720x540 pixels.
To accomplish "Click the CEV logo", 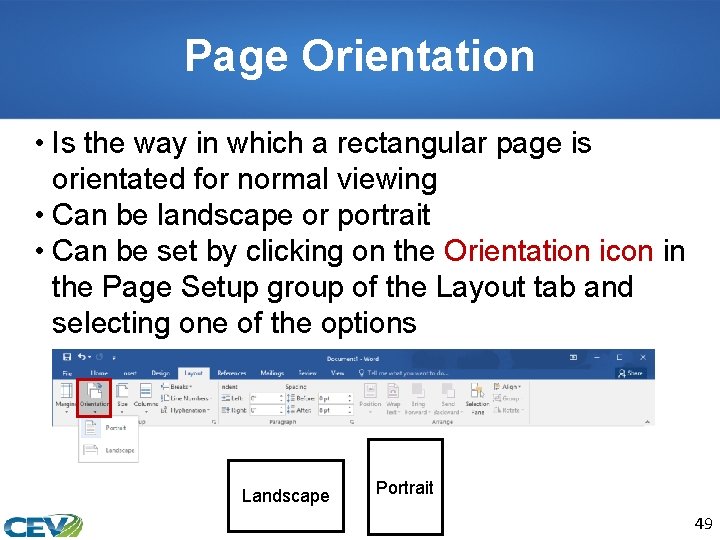I will (x=43, y=526).
